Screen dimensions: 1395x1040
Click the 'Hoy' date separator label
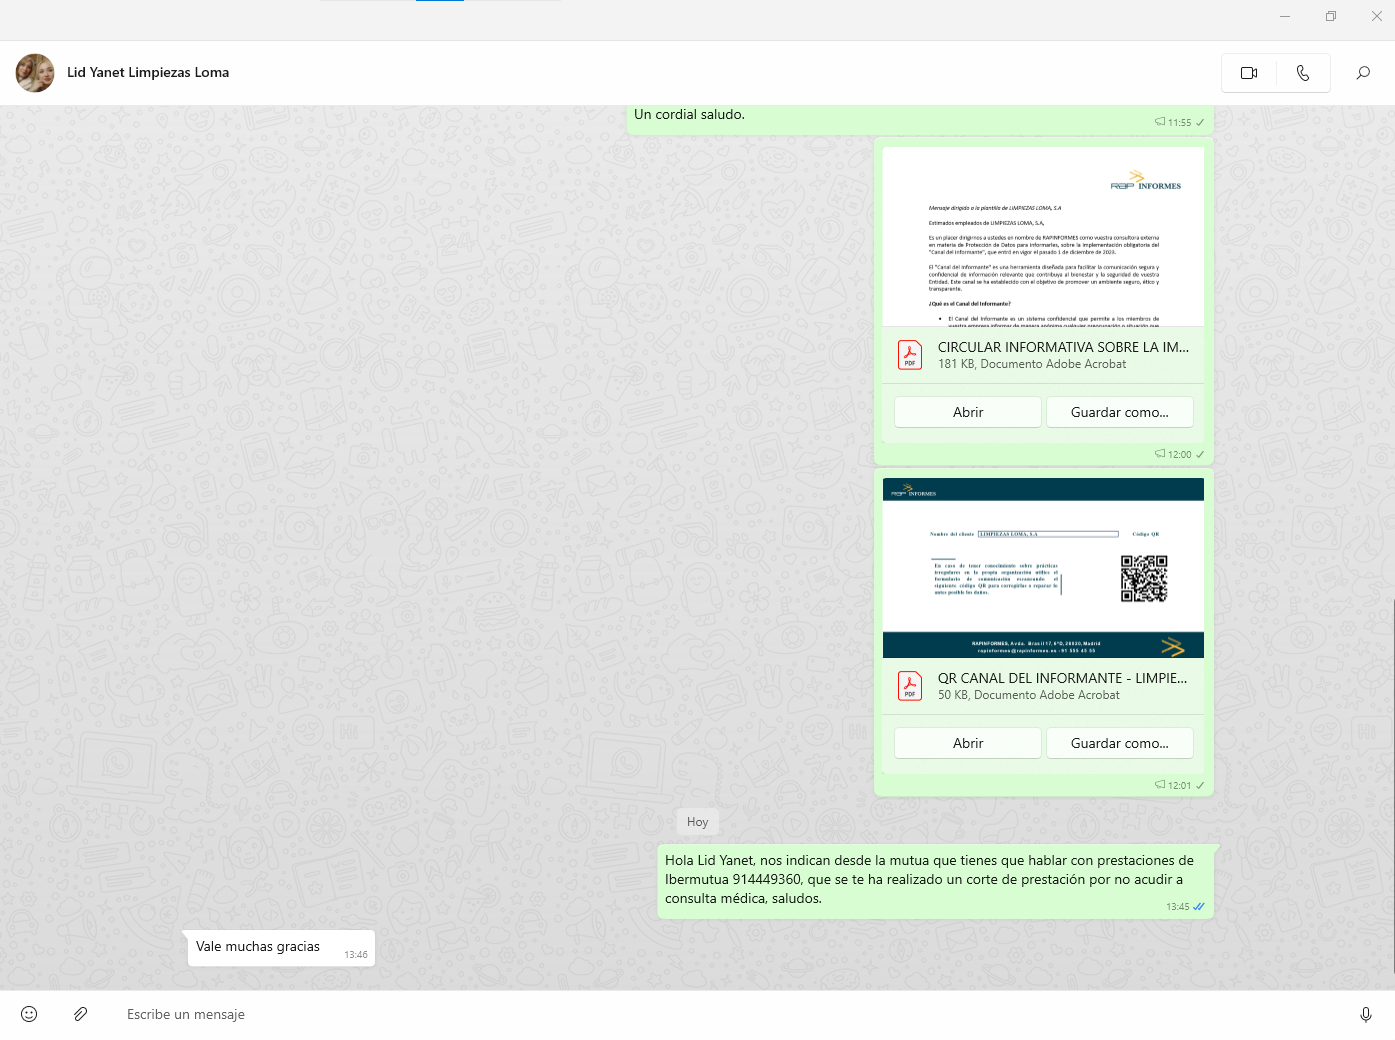point(697,822)
